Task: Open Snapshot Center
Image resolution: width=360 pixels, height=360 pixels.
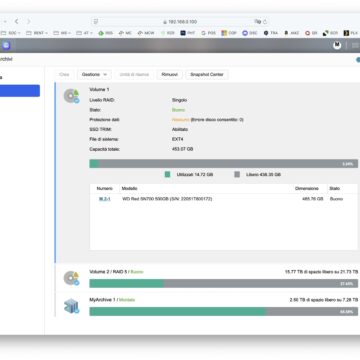Action: click(x=207, y=74)
